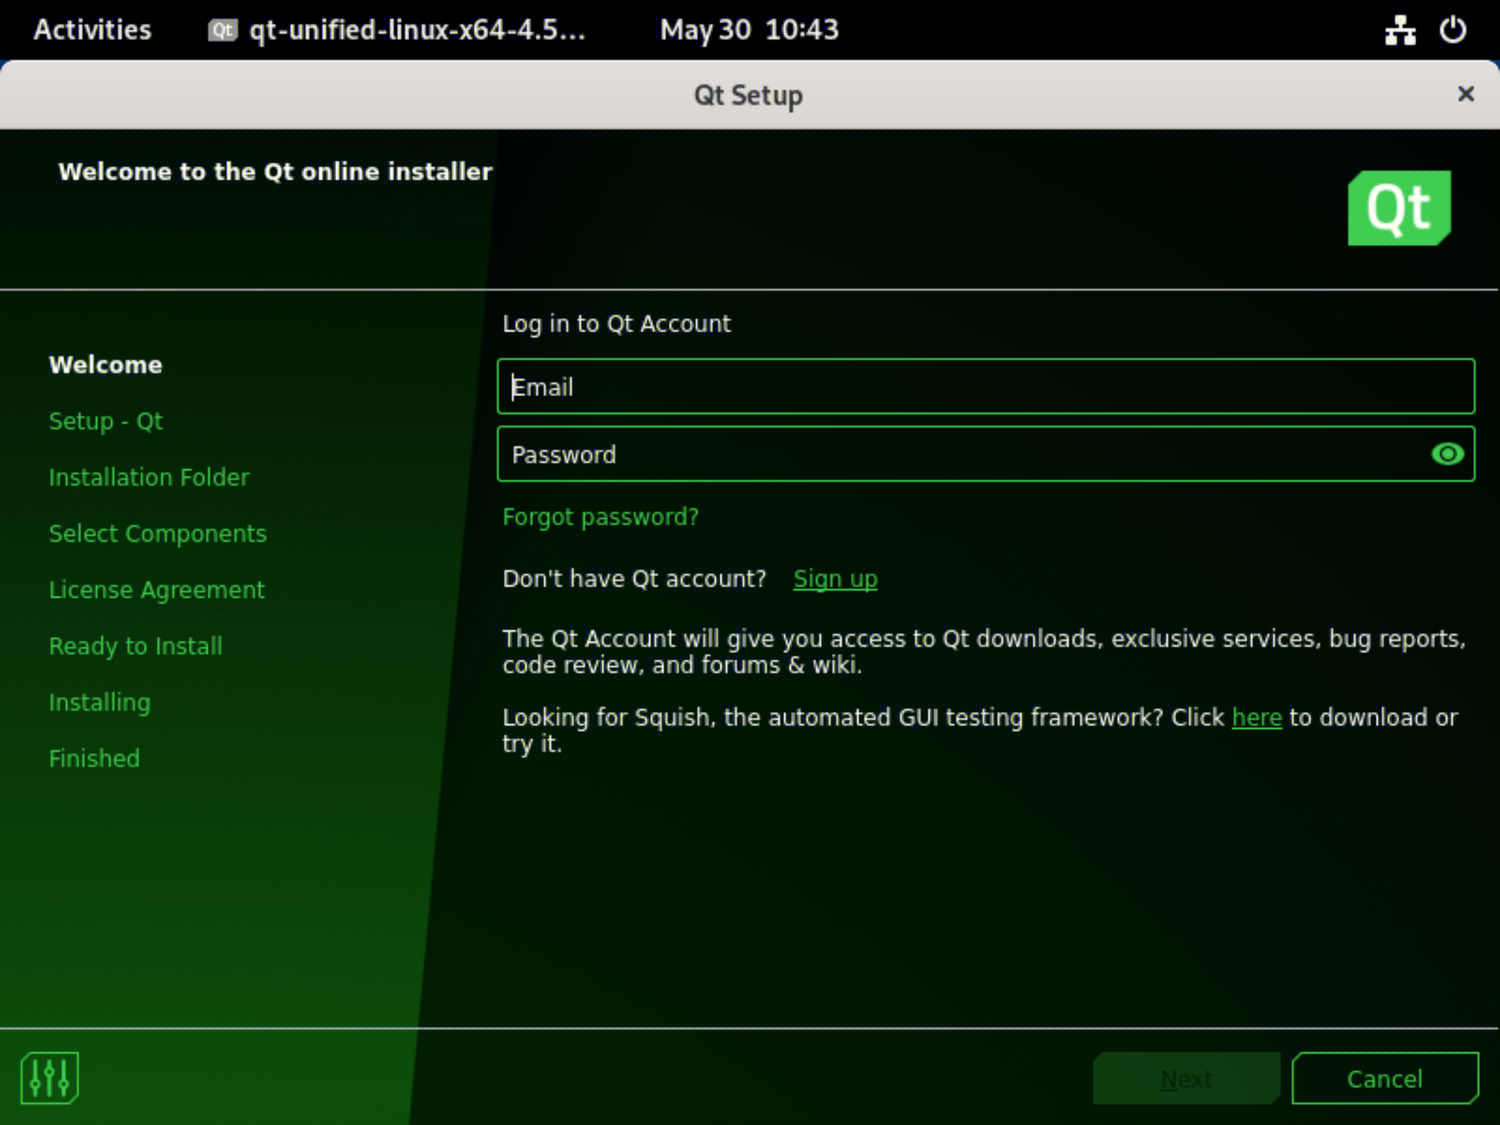Open the clock showing May 30 10:43
The image size is (1500, 1125).
(749, 30)
